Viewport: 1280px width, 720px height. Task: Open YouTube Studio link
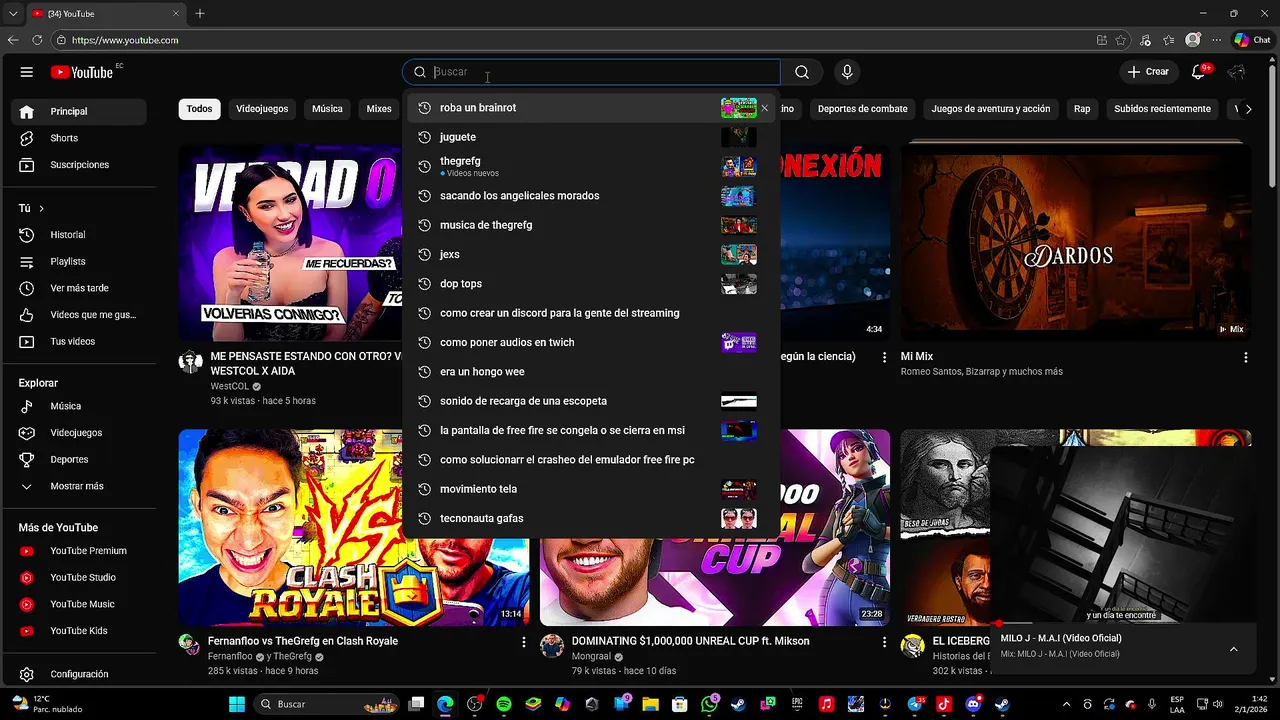(x=78, y=578)
